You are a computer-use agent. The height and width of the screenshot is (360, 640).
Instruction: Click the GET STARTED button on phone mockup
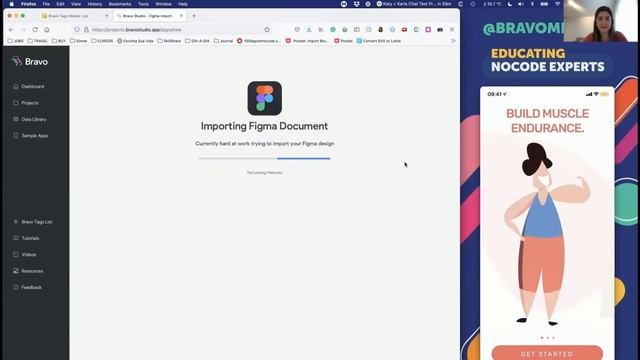[x=547, y=353]
